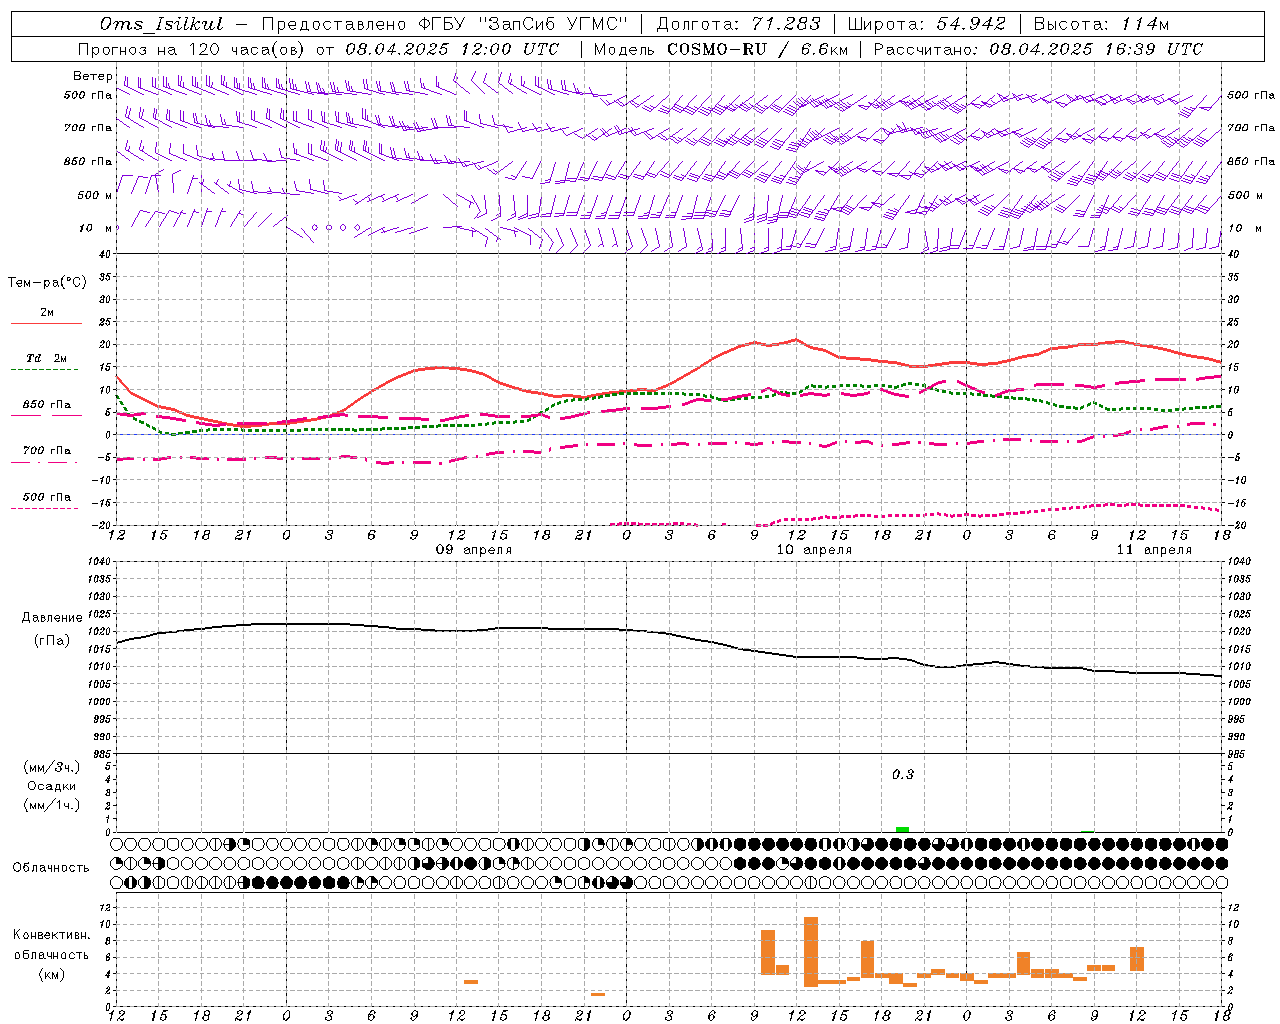
Task: Click the 'Давление' pressure panel label
Action: tap(52, 618)
